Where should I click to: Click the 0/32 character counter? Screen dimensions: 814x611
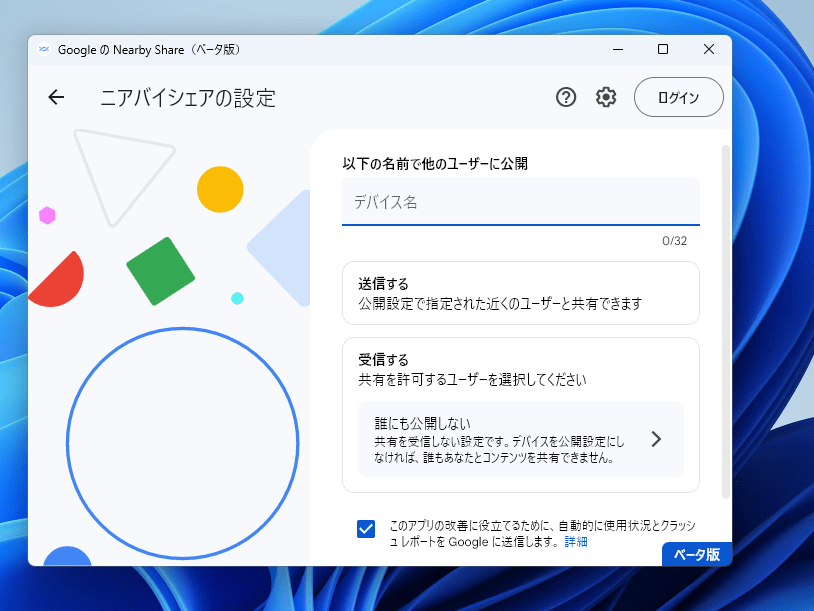[x=674, y=241]
